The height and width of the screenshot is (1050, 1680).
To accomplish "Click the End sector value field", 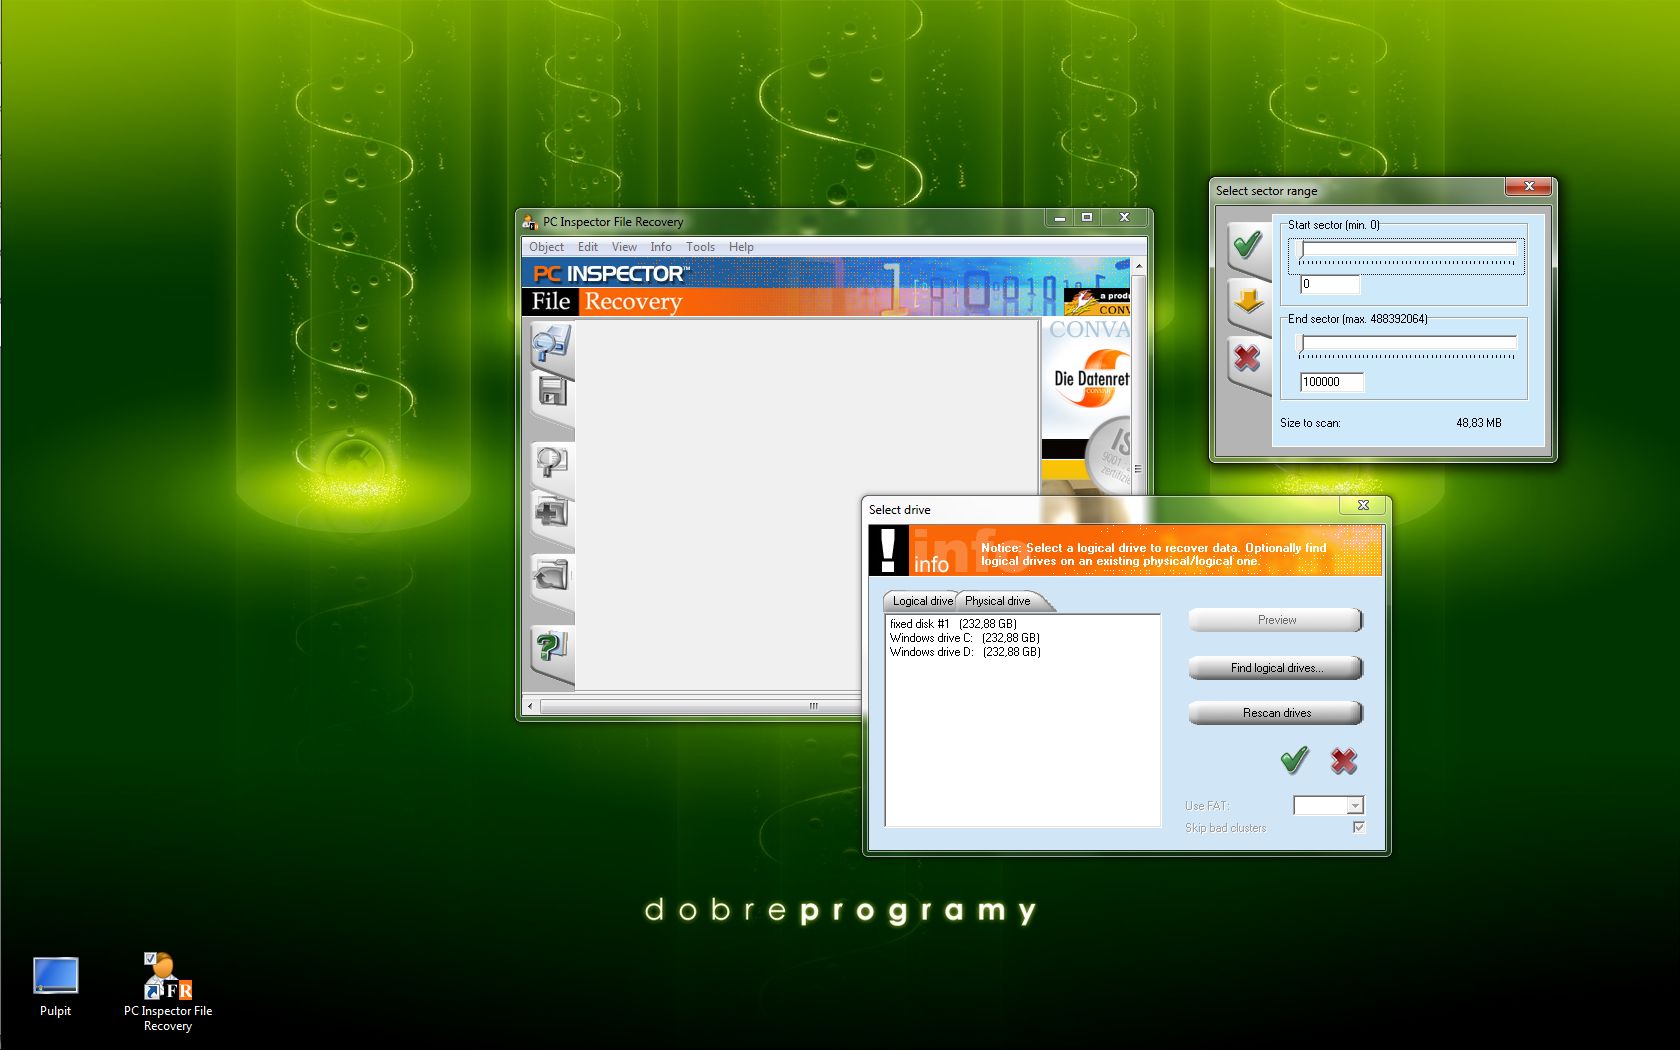I will click(1332, 382).
